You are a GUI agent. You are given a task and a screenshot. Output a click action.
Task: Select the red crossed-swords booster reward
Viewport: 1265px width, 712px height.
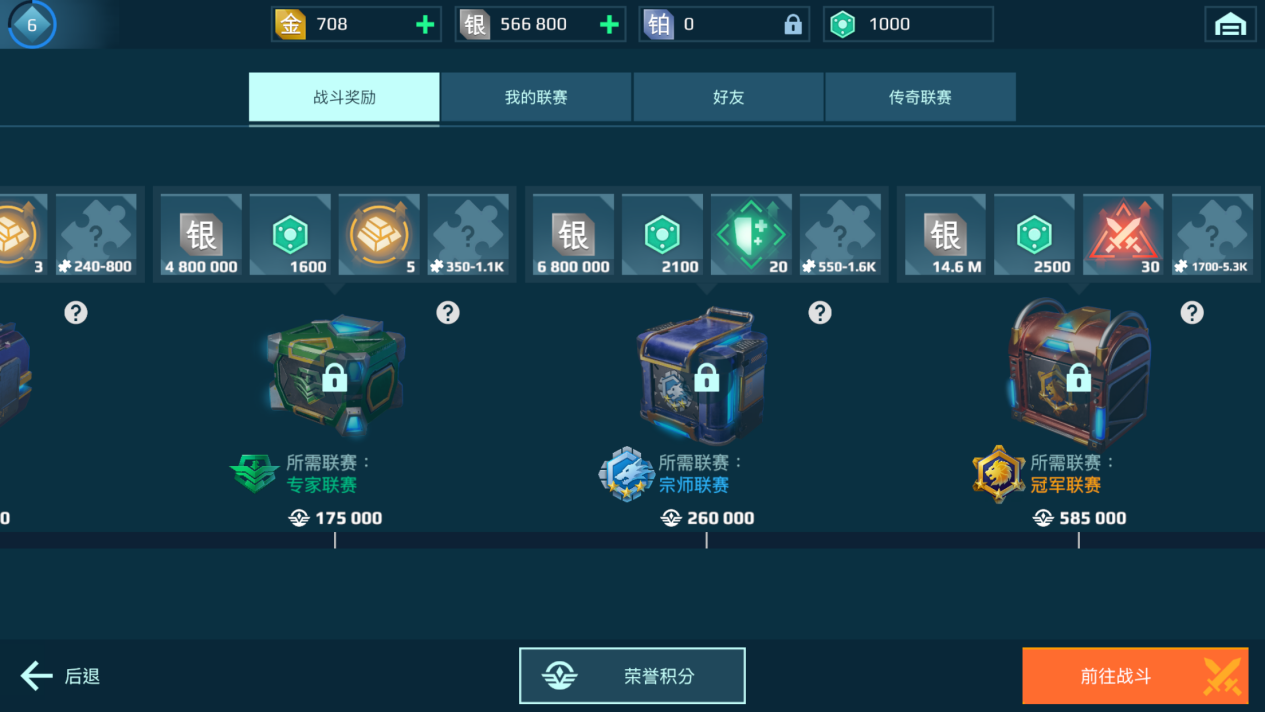(1123, 235)
